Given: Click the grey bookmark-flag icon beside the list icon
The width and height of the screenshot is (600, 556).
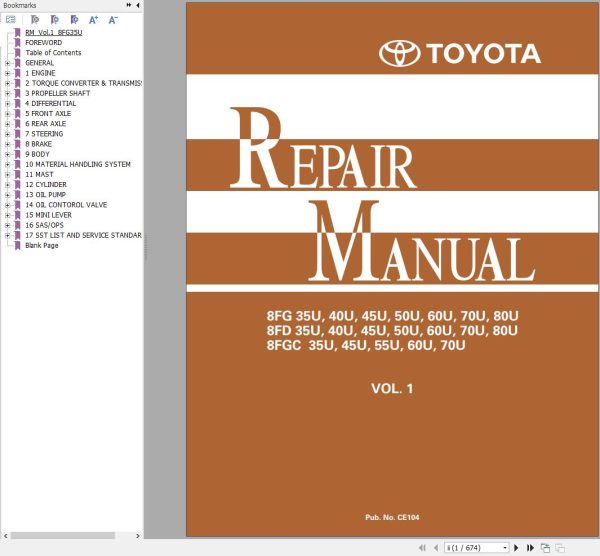Looking at the screenshot, I should (34, 20).
